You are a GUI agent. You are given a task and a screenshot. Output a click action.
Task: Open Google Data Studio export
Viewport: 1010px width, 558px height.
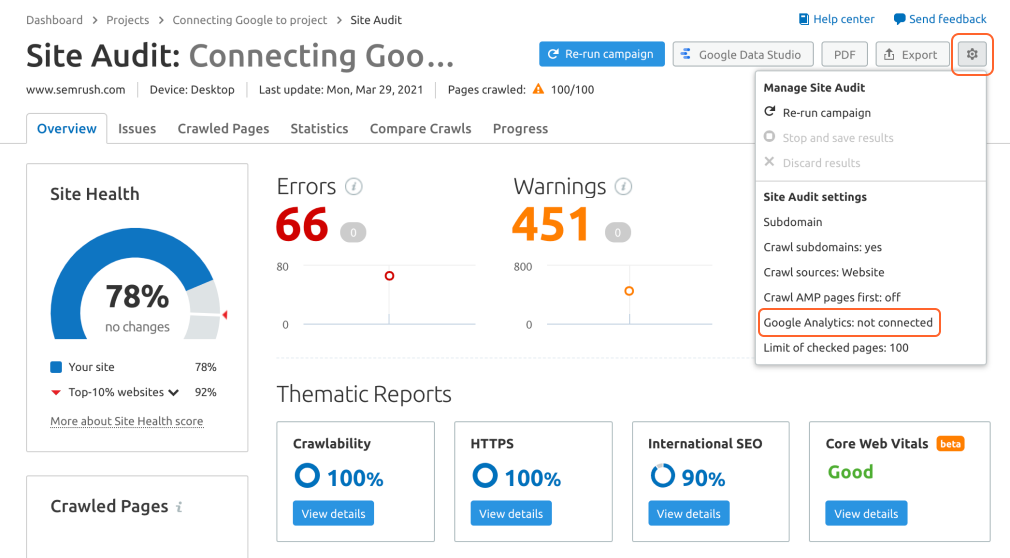743,55
